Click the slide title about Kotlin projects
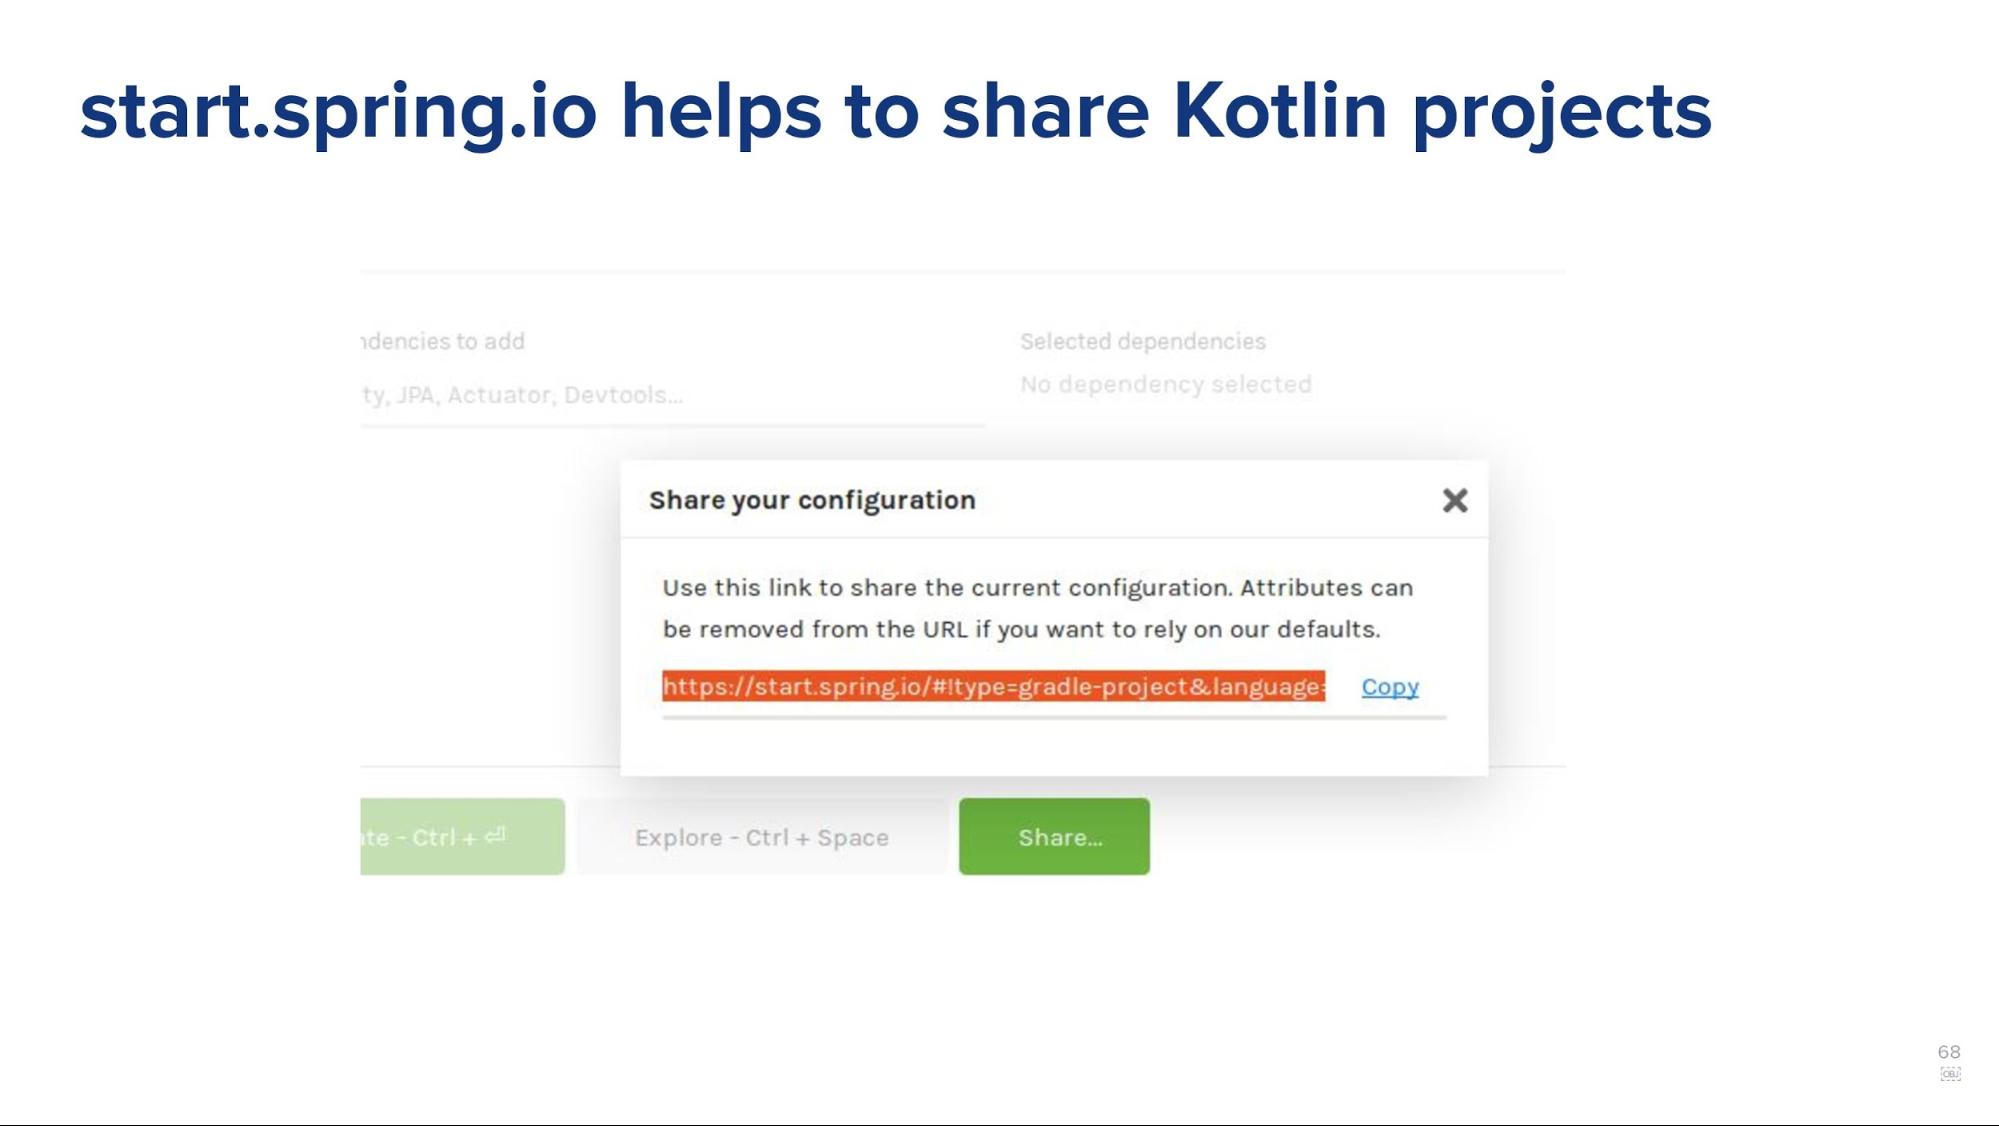This screenshot has width=1999, height=1126. coord(895,112)
